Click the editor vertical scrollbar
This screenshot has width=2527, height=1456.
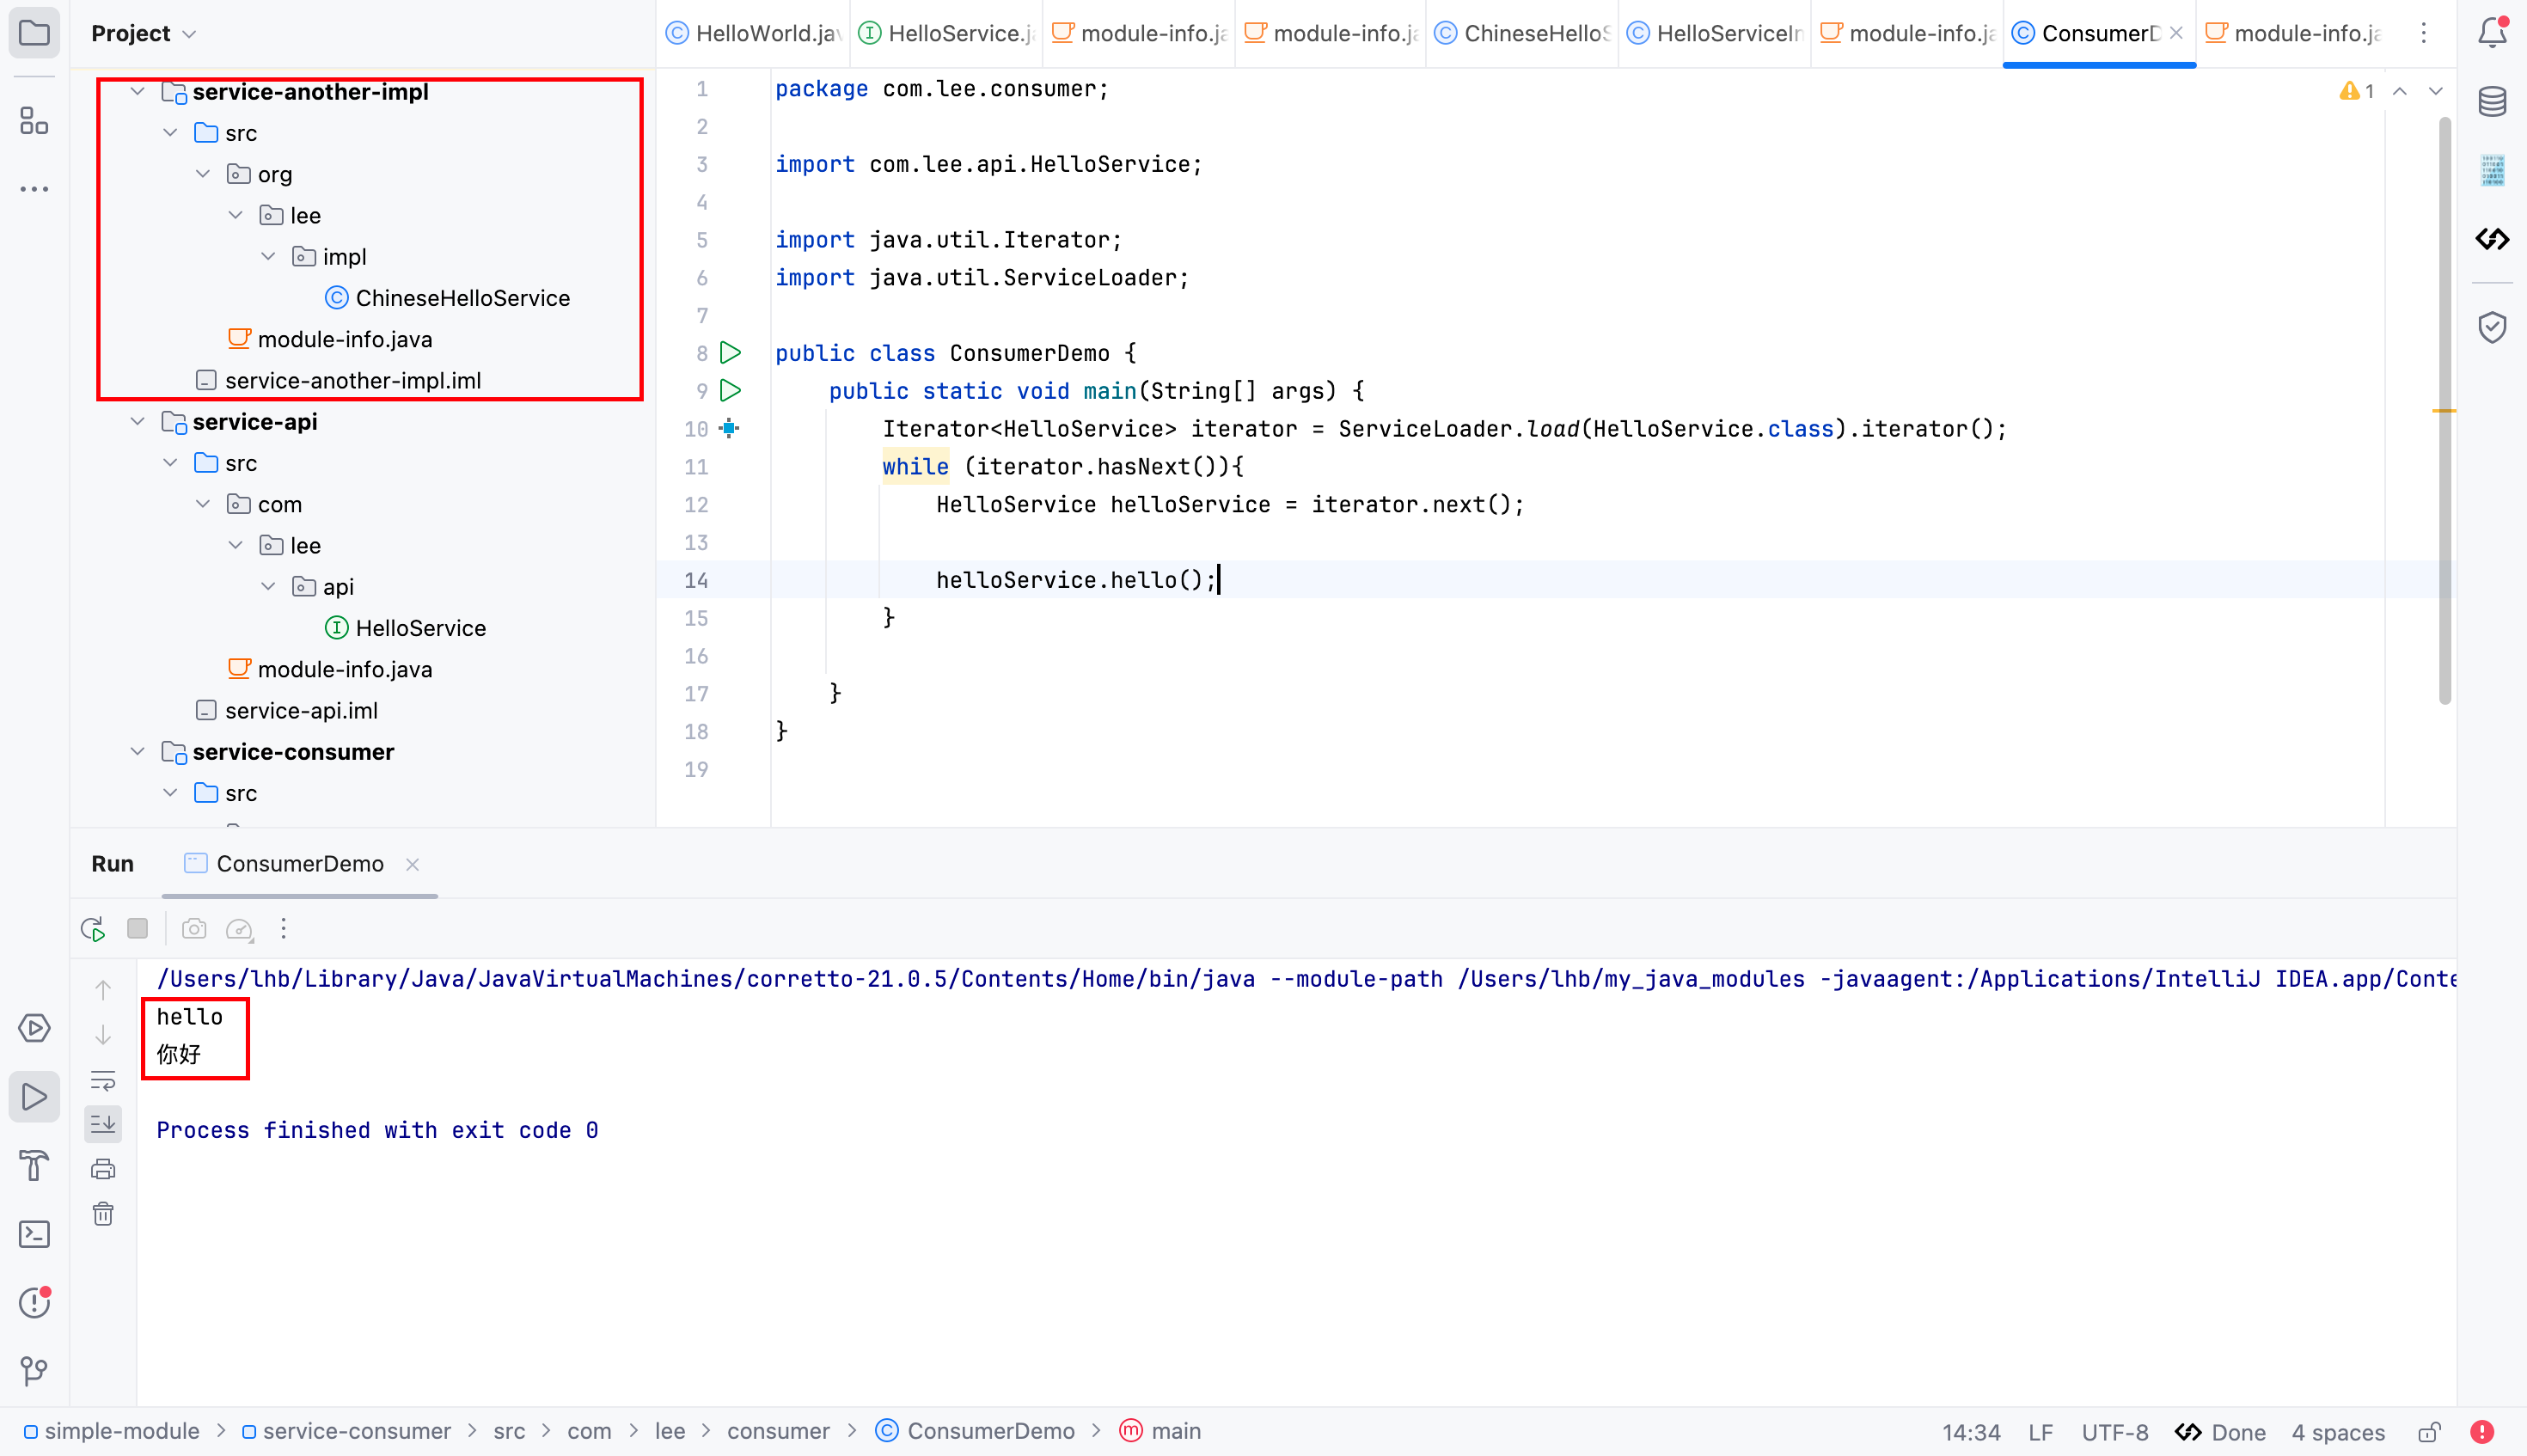2444,410
